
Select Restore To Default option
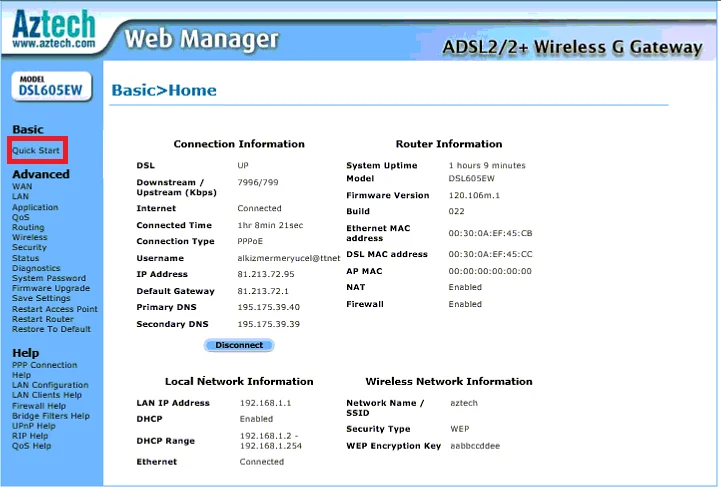51,329
